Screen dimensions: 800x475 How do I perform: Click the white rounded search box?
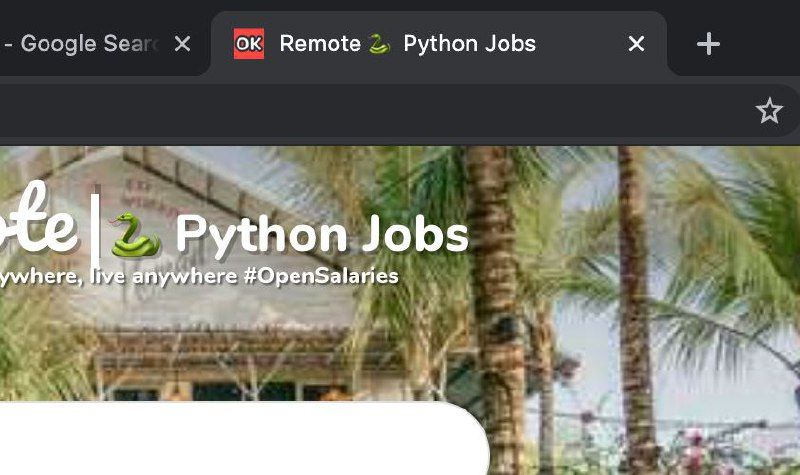(244, 439)
